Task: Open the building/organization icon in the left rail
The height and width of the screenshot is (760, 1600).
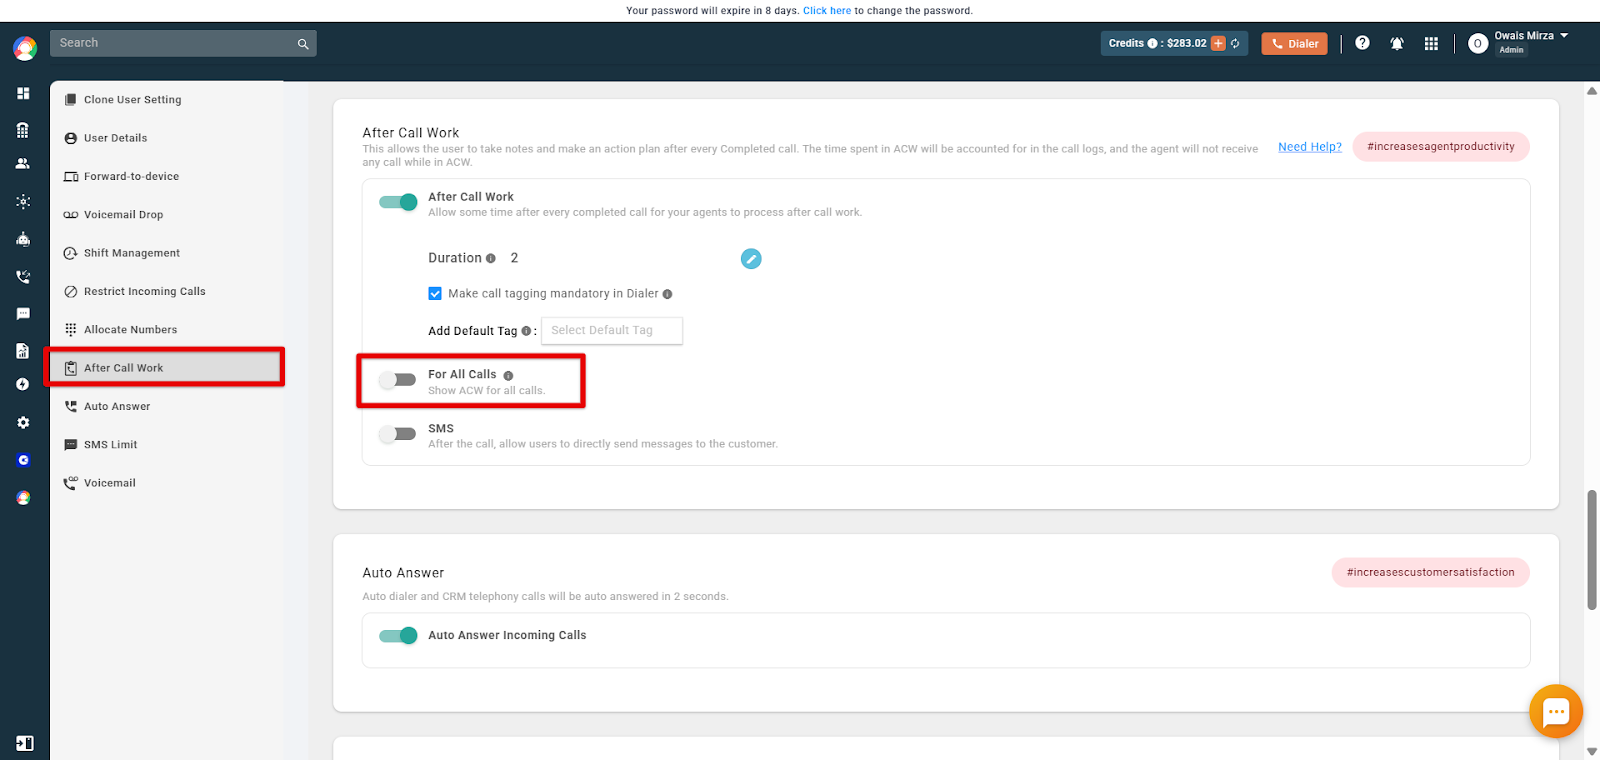Action: 23,130
